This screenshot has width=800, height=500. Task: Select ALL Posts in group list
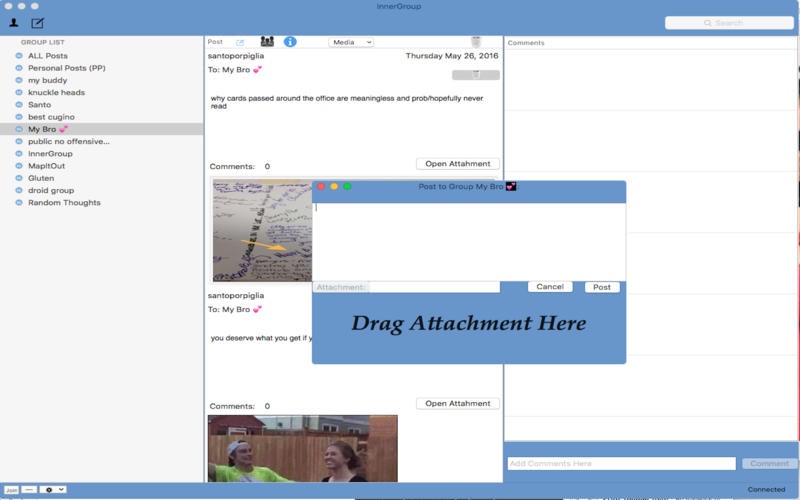coord(47,56)
